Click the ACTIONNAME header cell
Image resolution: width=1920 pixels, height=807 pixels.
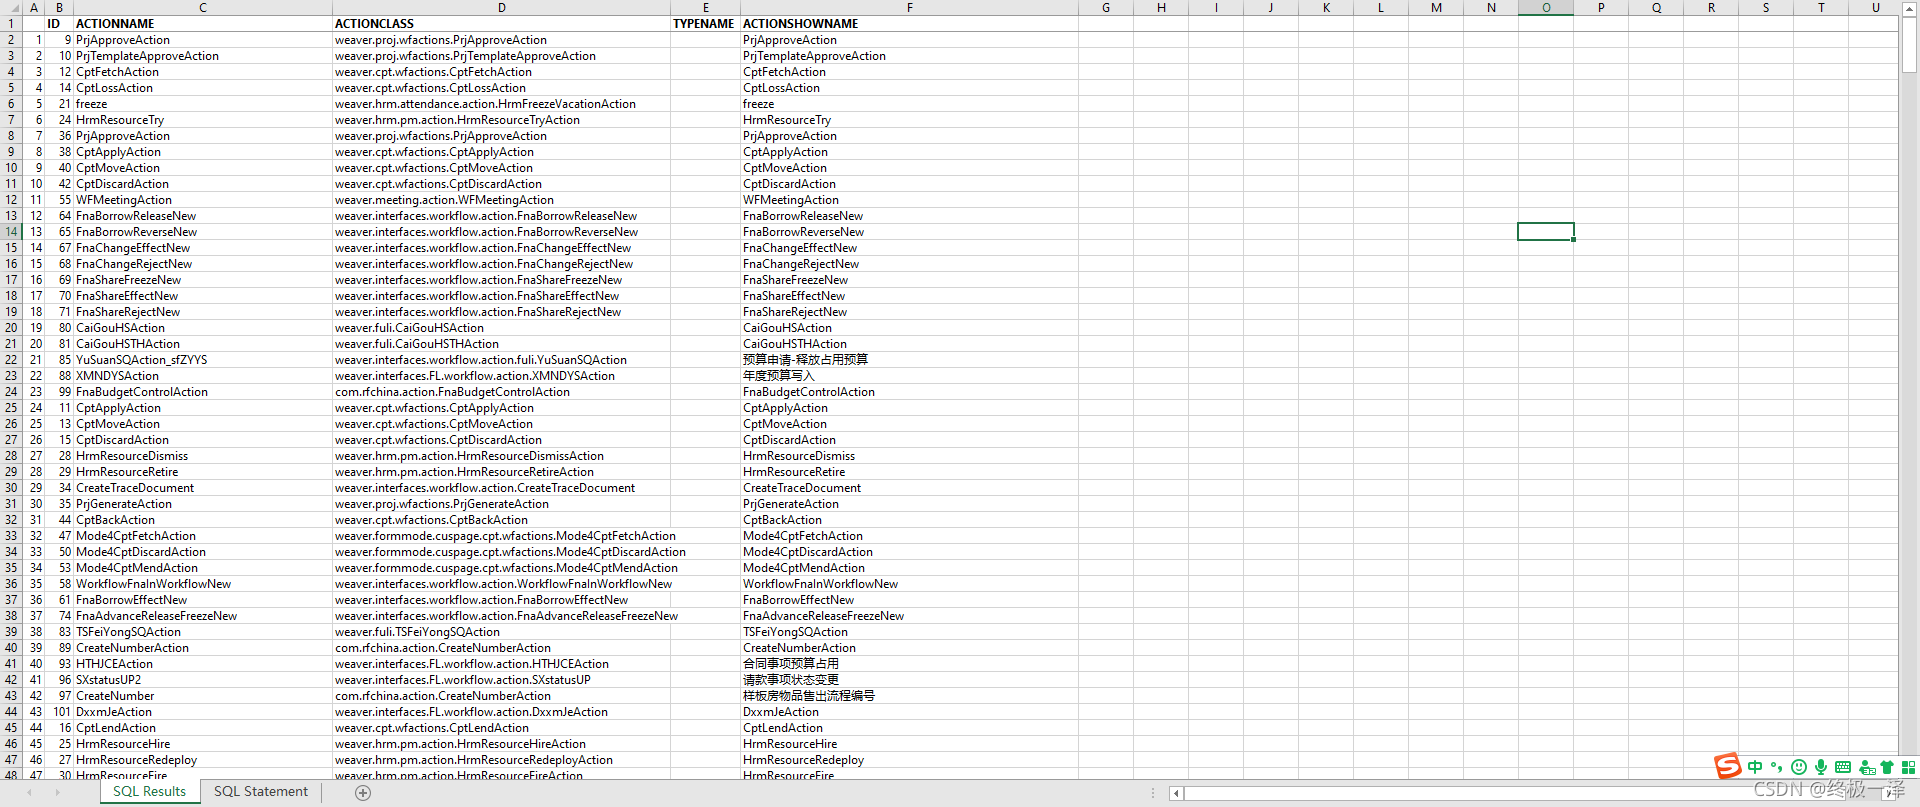203,24
